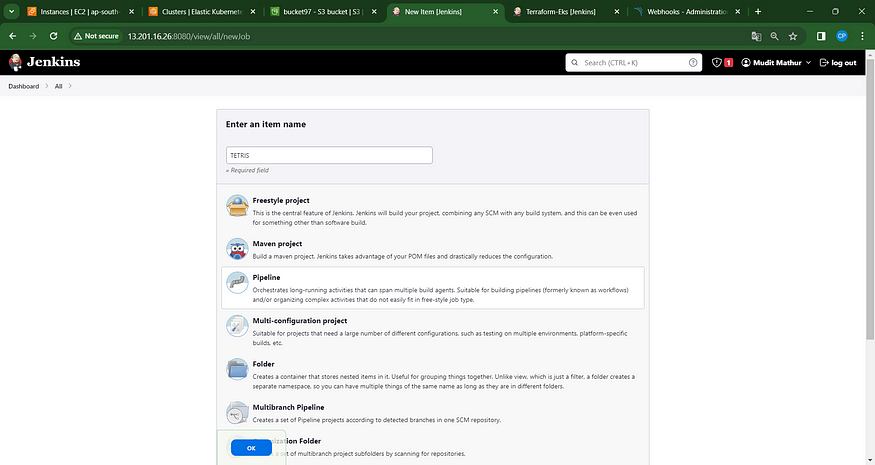Click the red notification badge showing 1
This screenshot has height=465, width=875.
[x=728, y=63]
